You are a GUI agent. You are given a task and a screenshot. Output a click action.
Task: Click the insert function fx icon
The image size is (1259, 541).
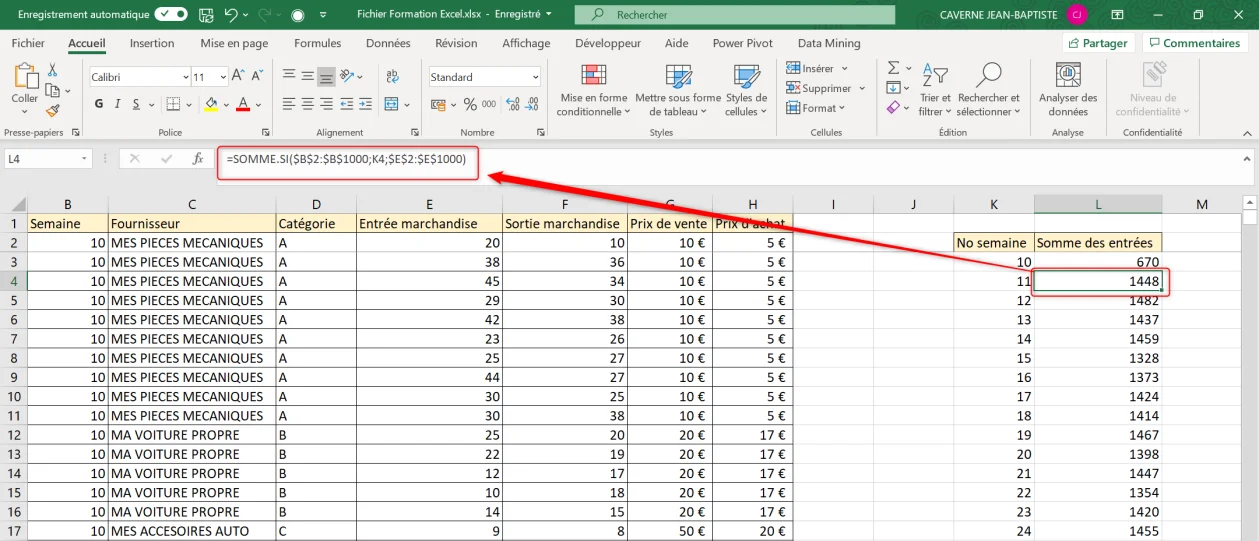click(198, 158)
